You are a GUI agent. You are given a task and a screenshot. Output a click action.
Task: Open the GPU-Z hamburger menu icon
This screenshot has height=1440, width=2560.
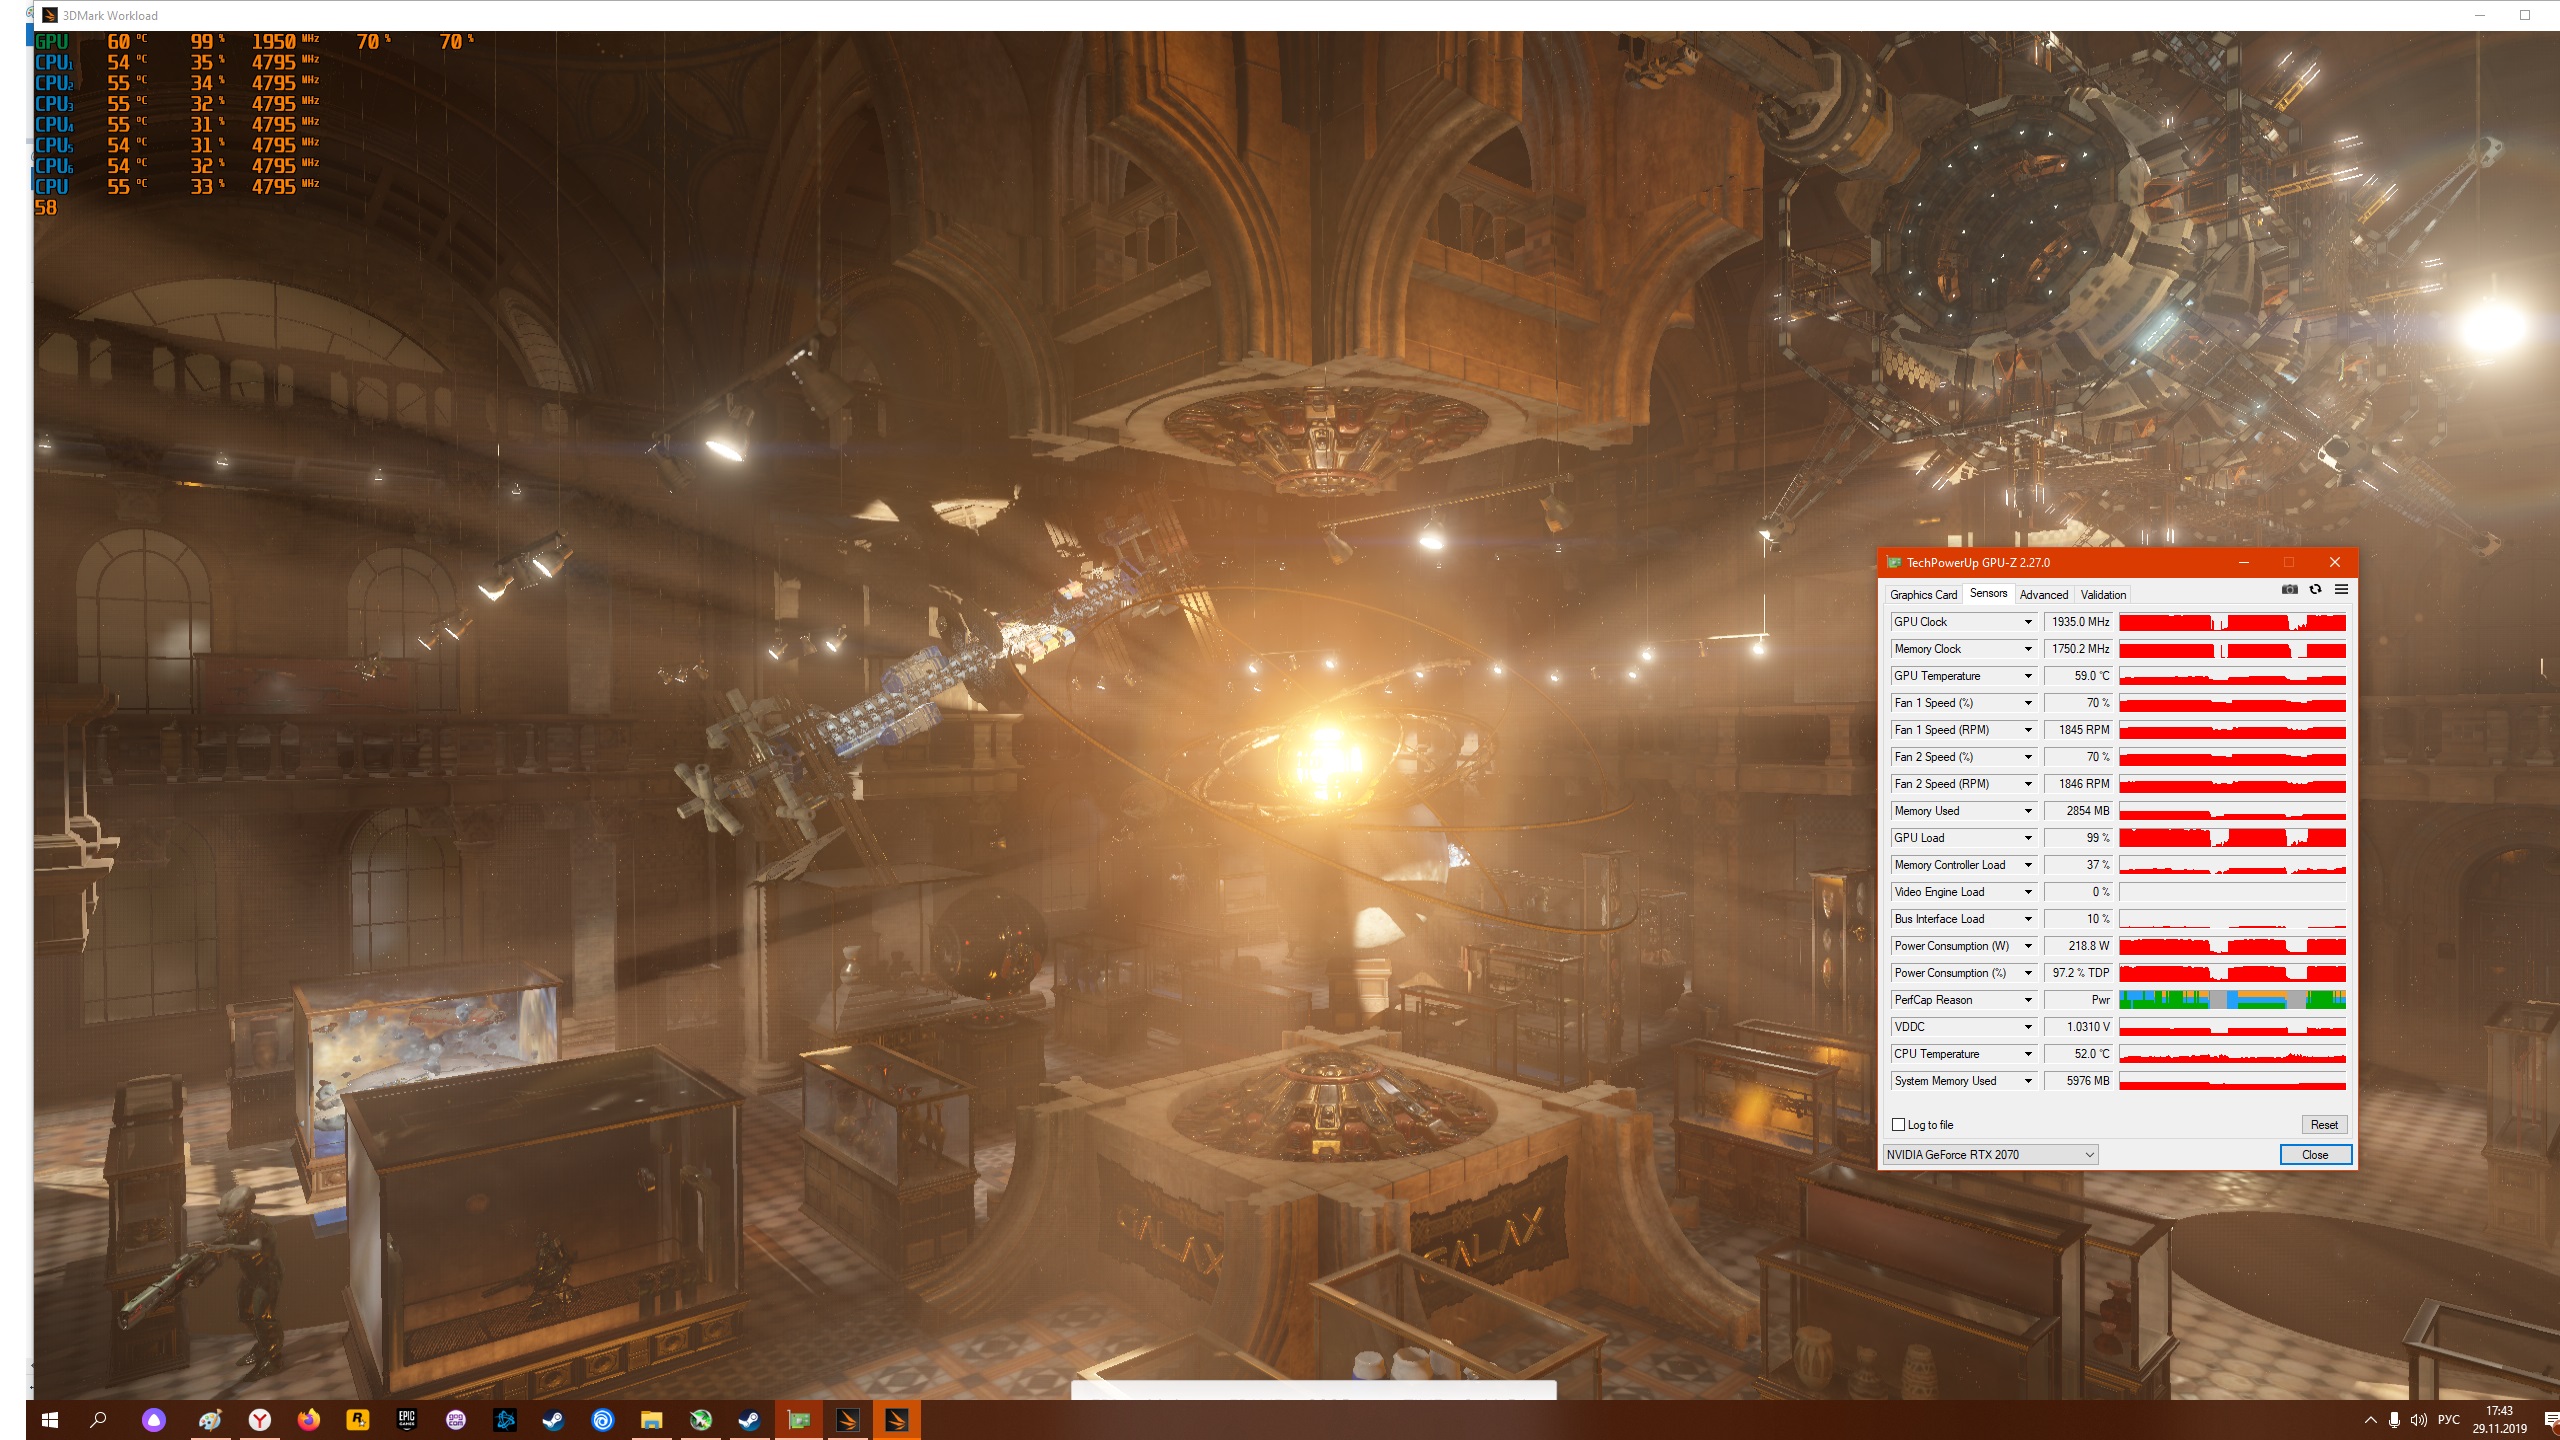(x=2341, y=590)
